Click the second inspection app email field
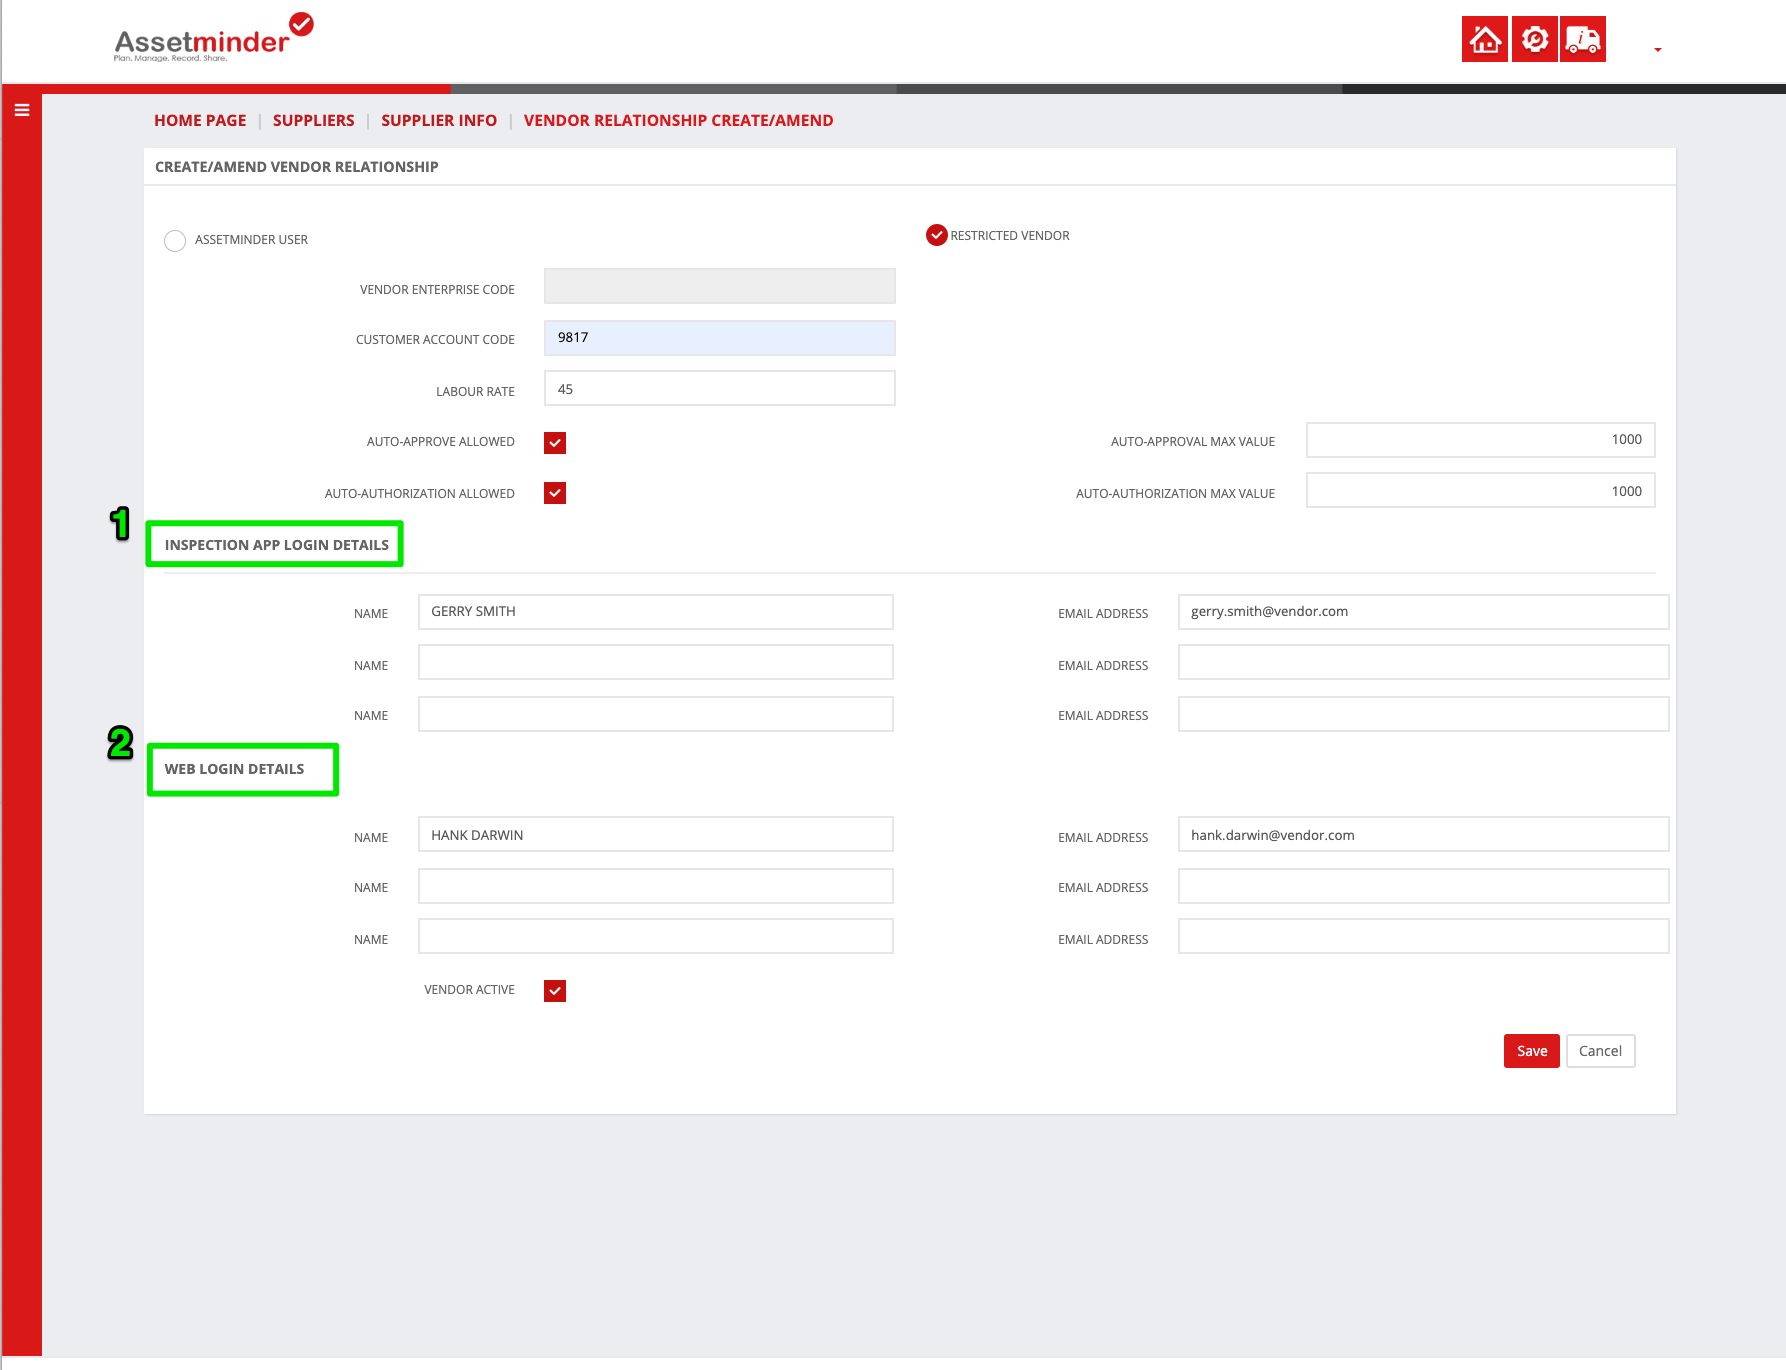The height and width of the screenshot is (1370, 1786). point(1423,662)
